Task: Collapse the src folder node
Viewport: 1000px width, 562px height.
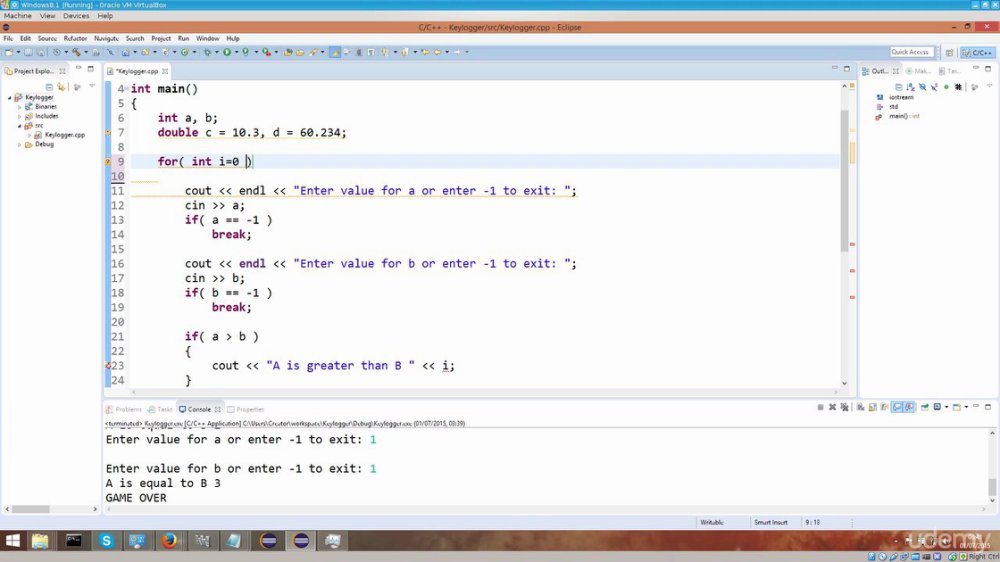Action: coord(20,126)
